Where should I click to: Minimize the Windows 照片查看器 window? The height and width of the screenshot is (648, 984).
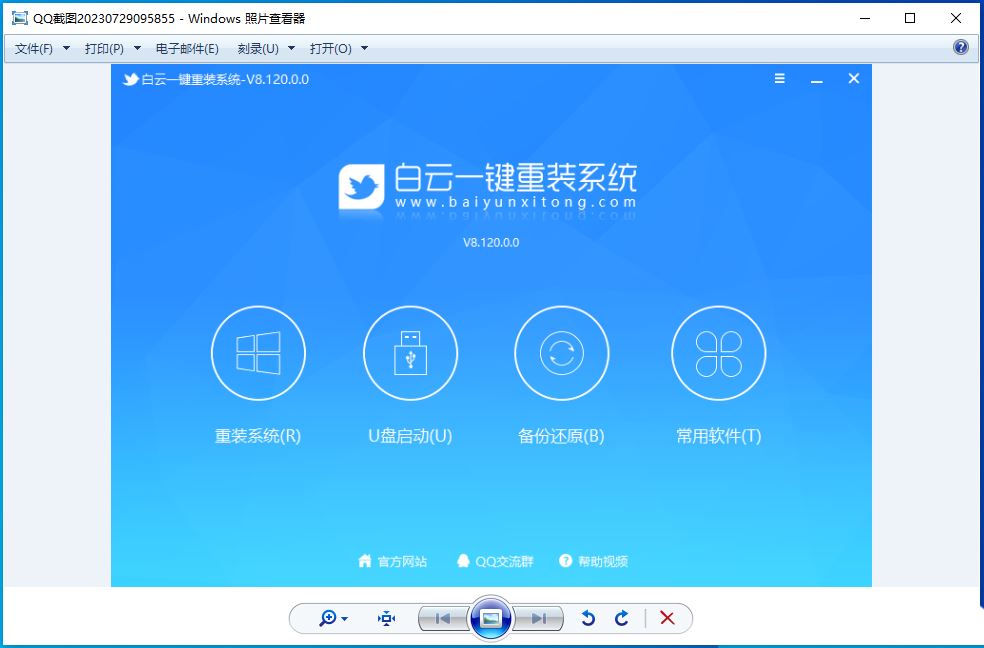pyautogui.click(x=865, y=18)
